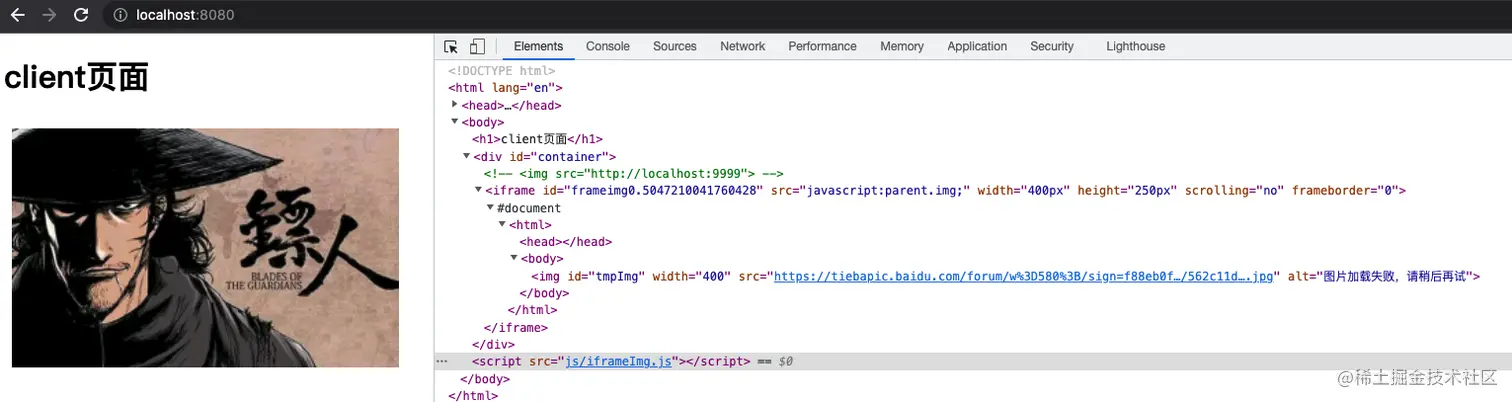Go forward with the browser forward arrow
1512x402 pixels.
pyautogui.click(x=49, y=15)
